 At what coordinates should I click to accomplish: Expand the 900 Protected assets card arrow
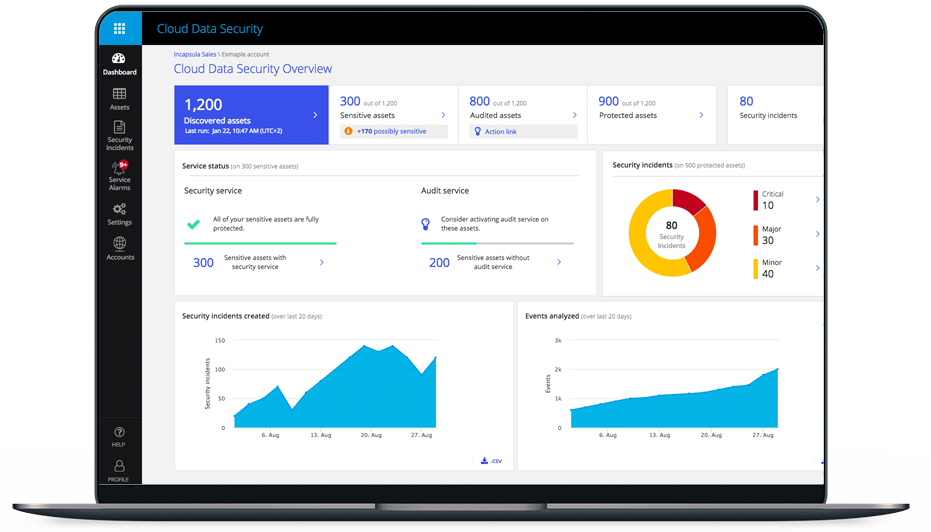(x=701, y=115)
